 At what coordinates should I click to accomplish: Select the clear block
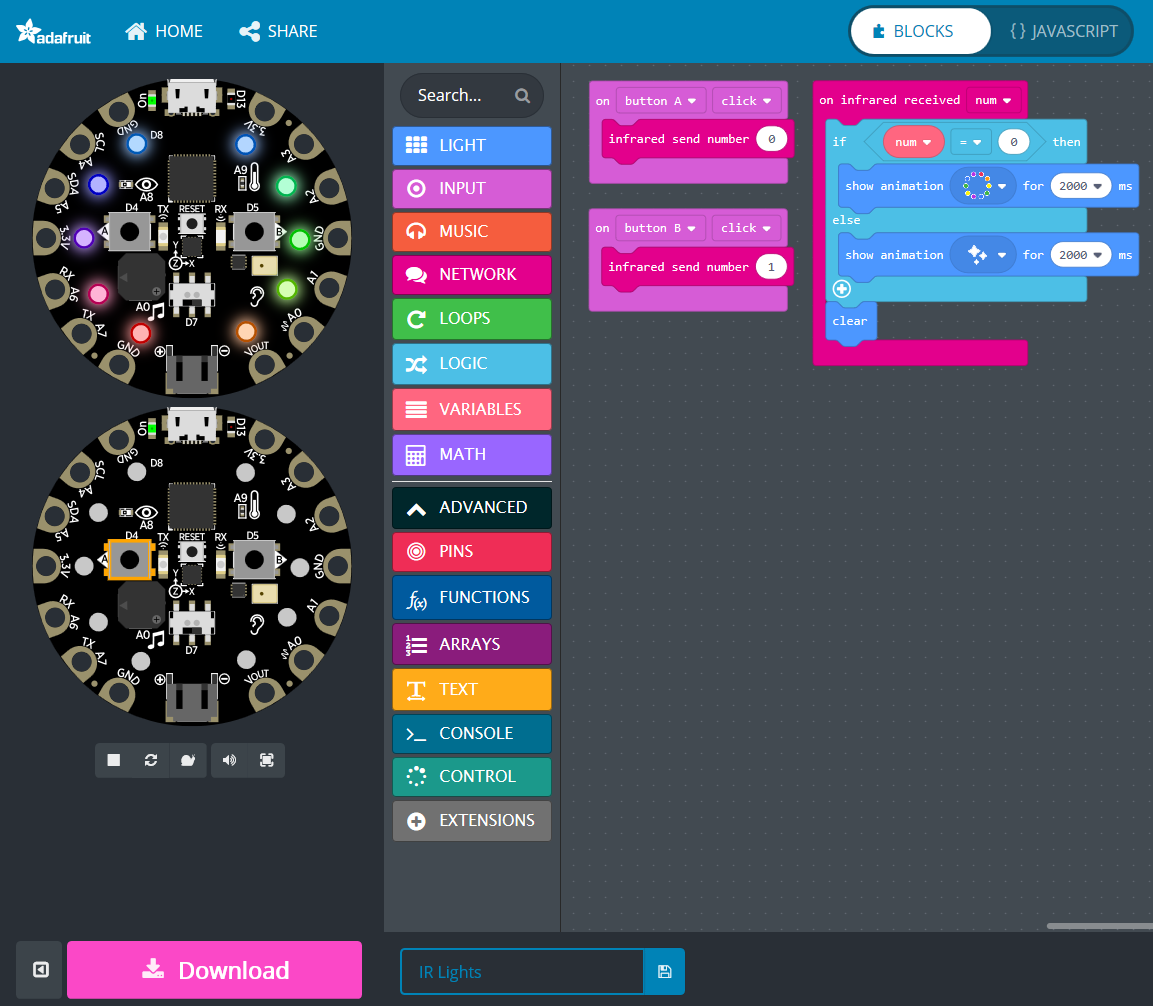click(x=851, y=321)
